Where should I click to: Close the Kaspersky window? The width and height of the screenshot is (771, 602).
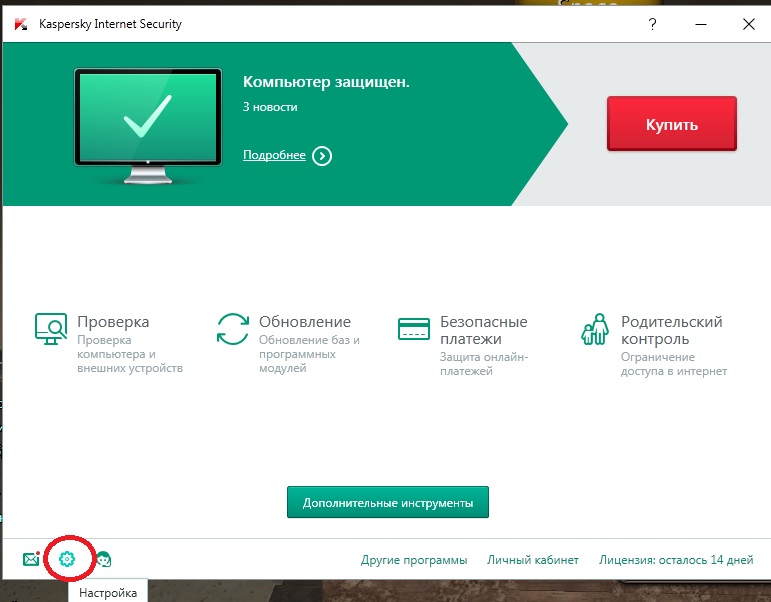[748, 24]
